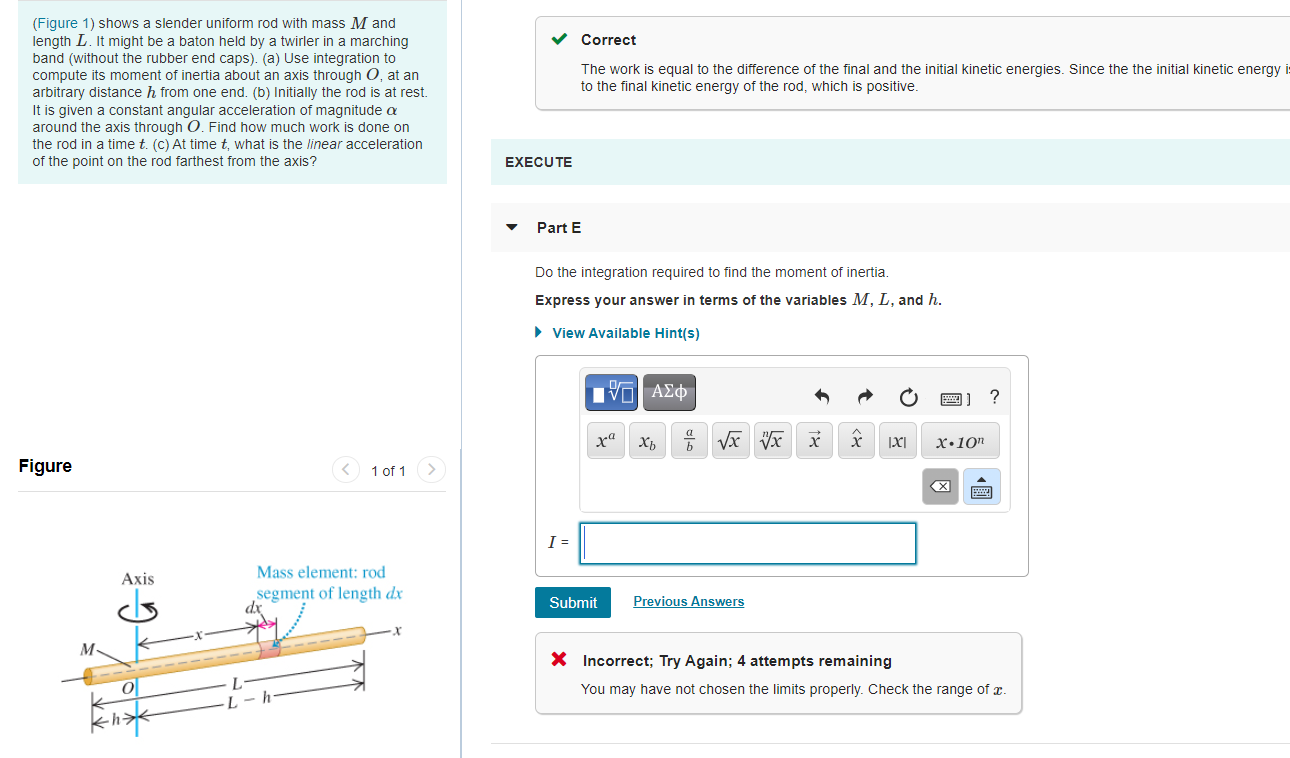The height and width of the screenshot is (758, 1290).
Task: Click the '1 of 1' figure counter
Action: [x=388, y=471]
